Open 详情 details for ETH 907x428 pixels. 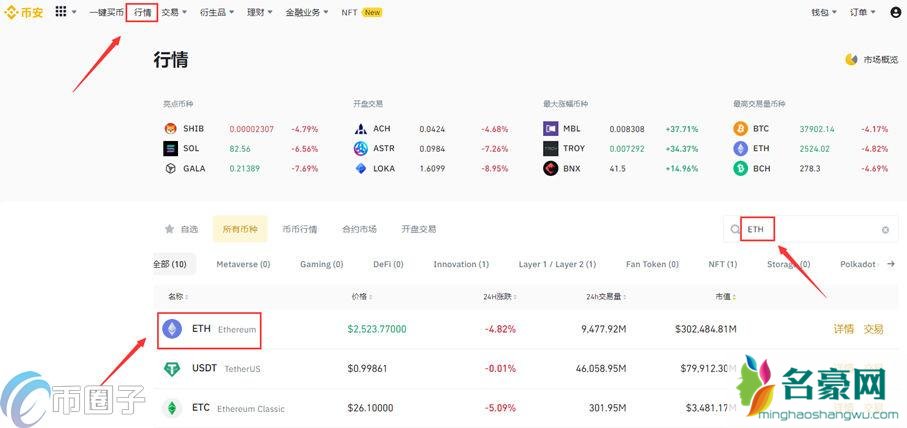click(843, 329)
